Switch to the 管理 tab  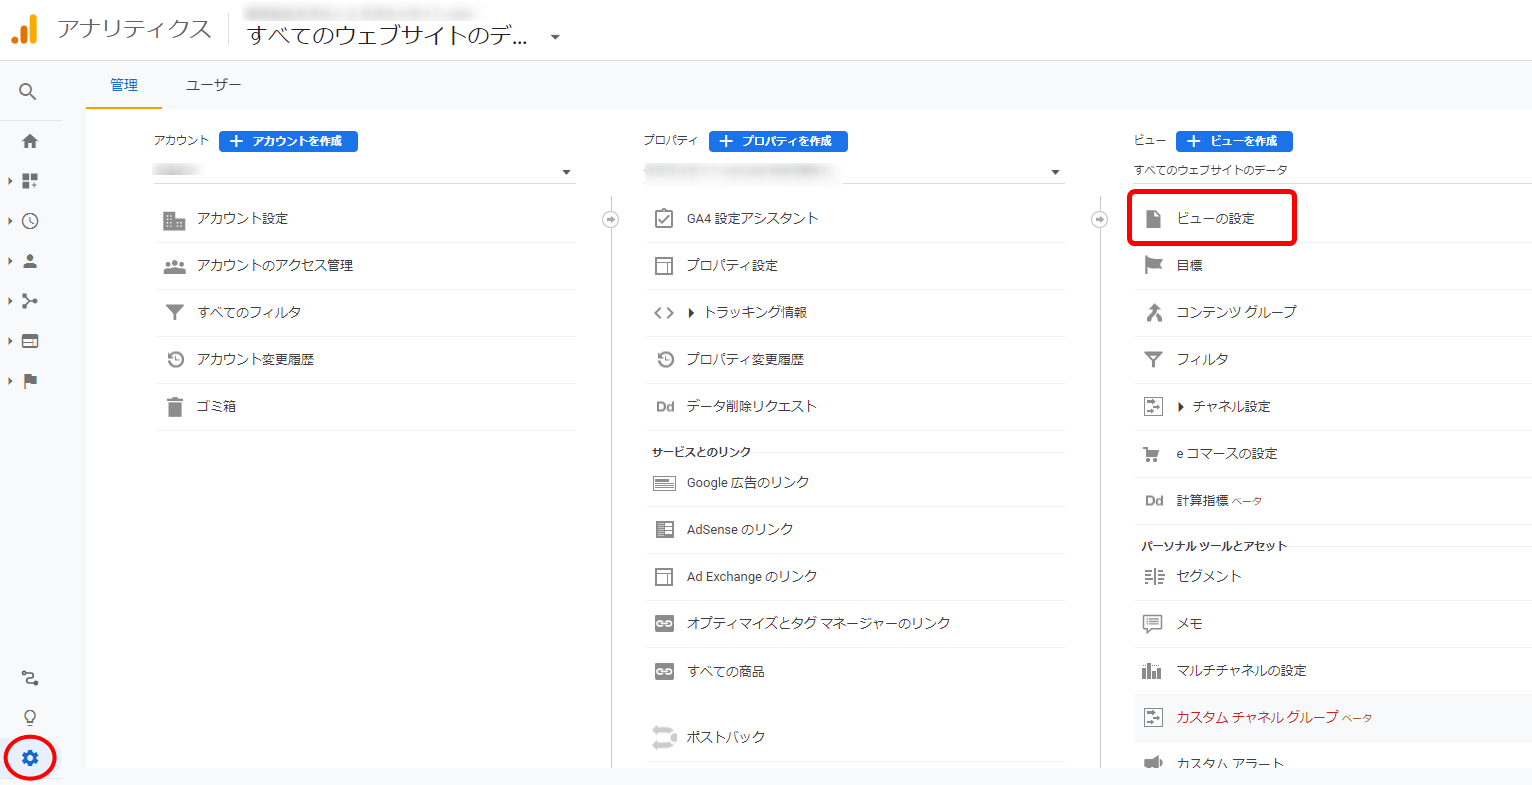124,85
